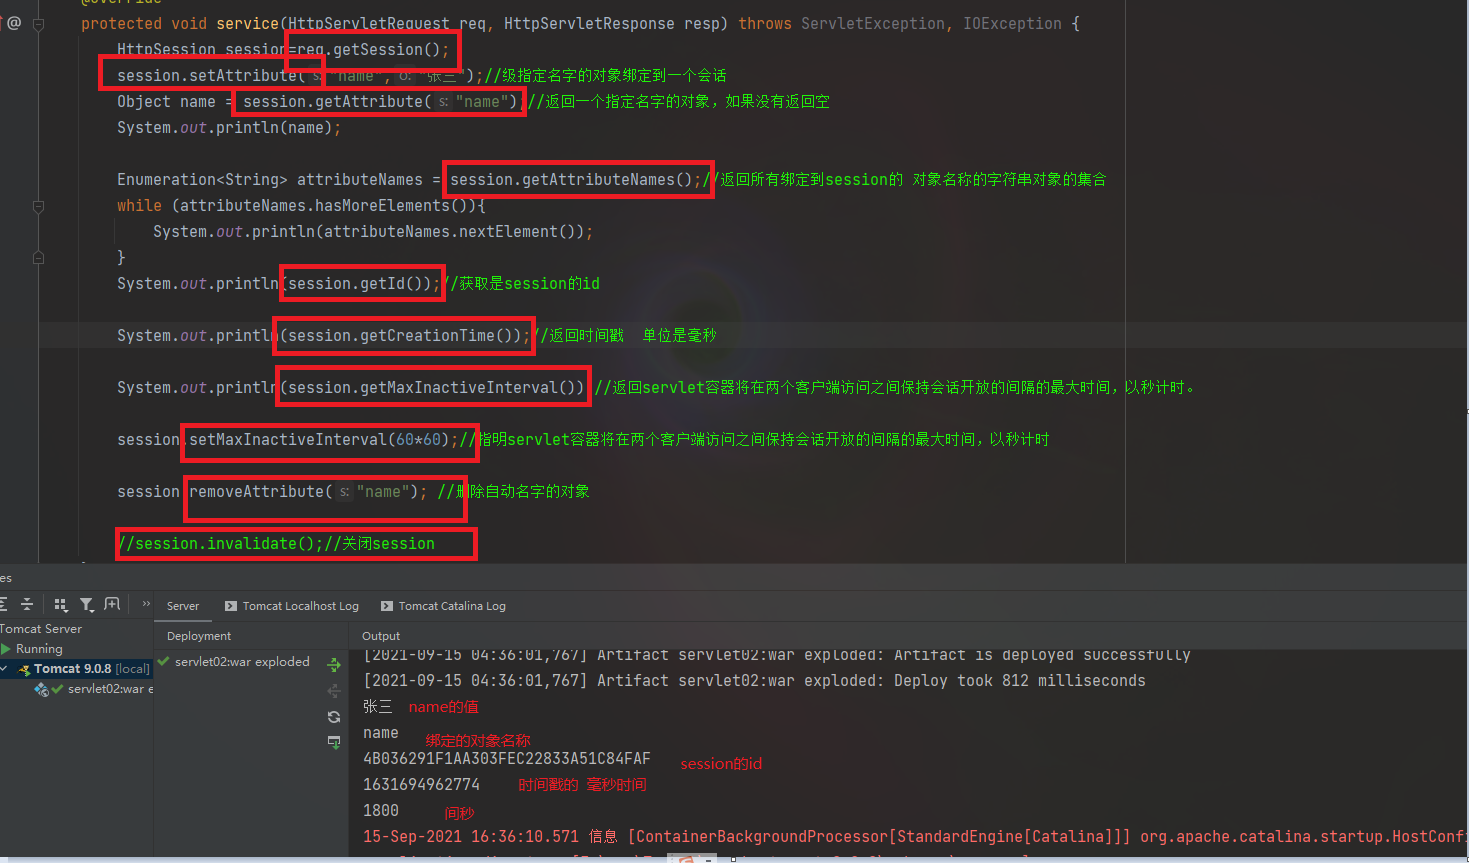Viewport: 1469px width, 863px height.
Task: Click the Output panel header
Action: click(x=381, y=636)
